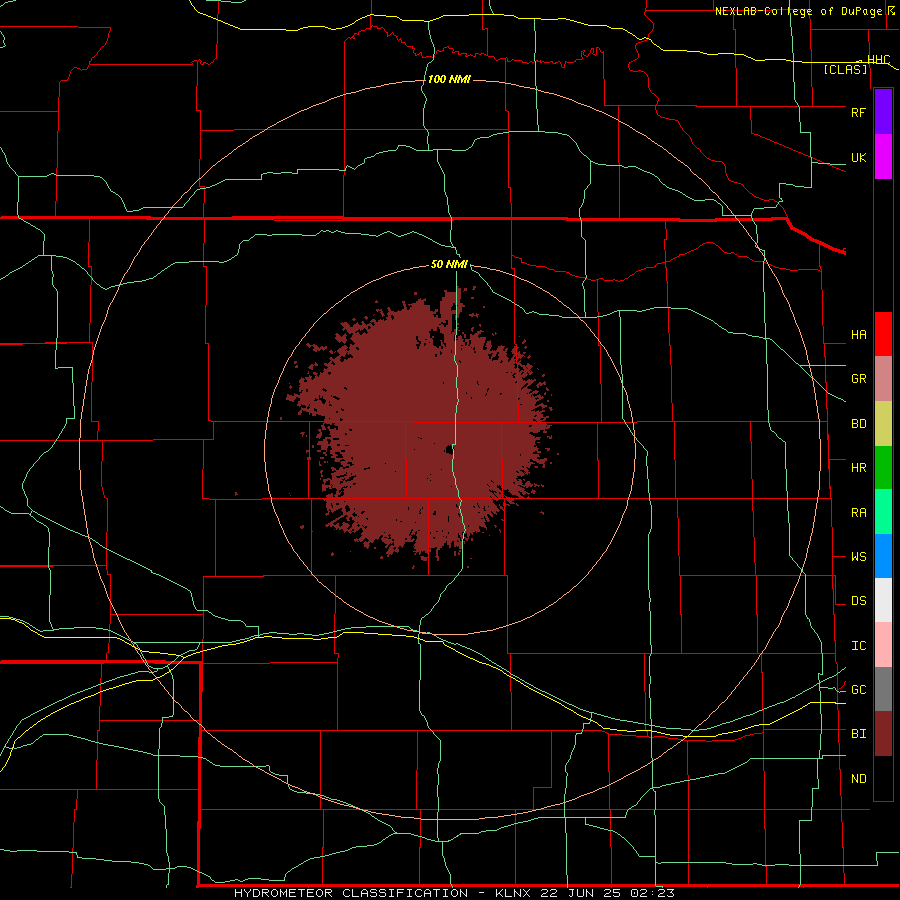This screenshot has width=900, height=900.
Task: Click the 'GR' legend label
Action: click(x=858, y=379)
